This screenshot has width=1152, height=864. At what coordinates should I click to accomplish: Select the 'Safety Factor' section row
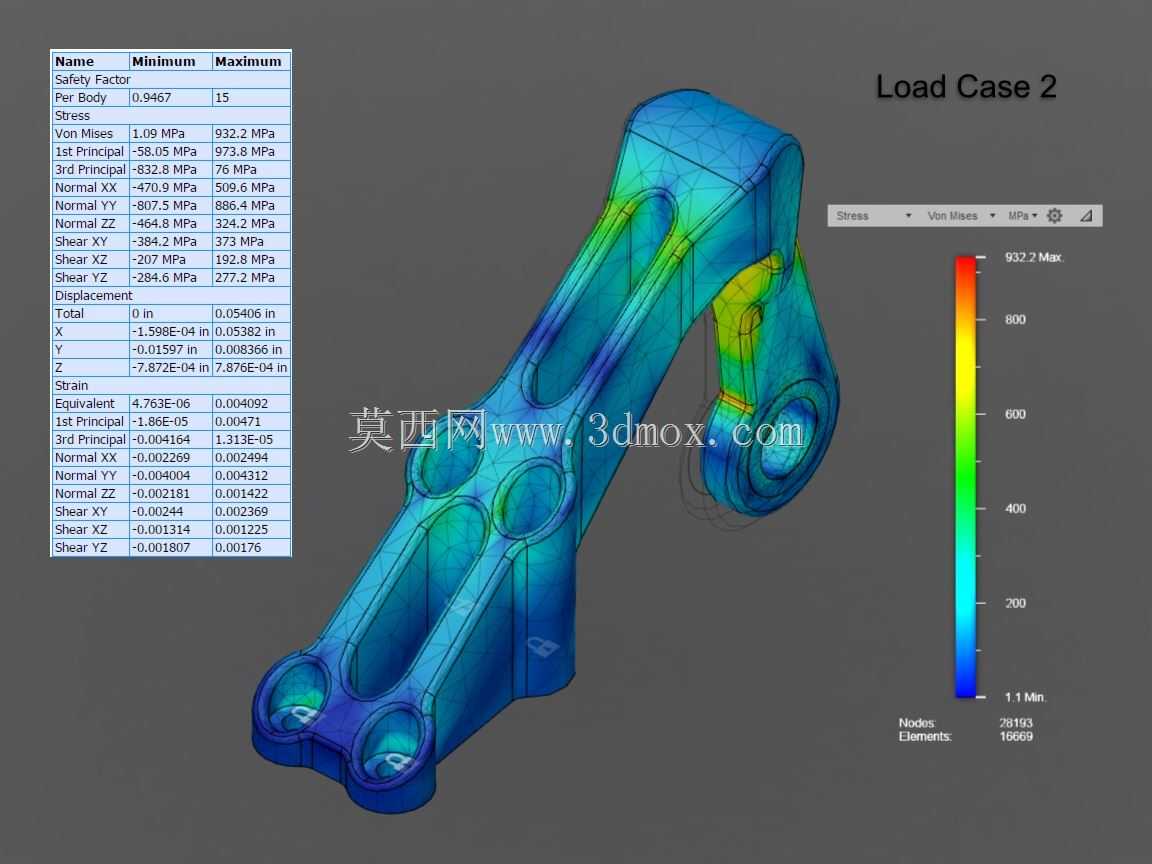(171, 79)
